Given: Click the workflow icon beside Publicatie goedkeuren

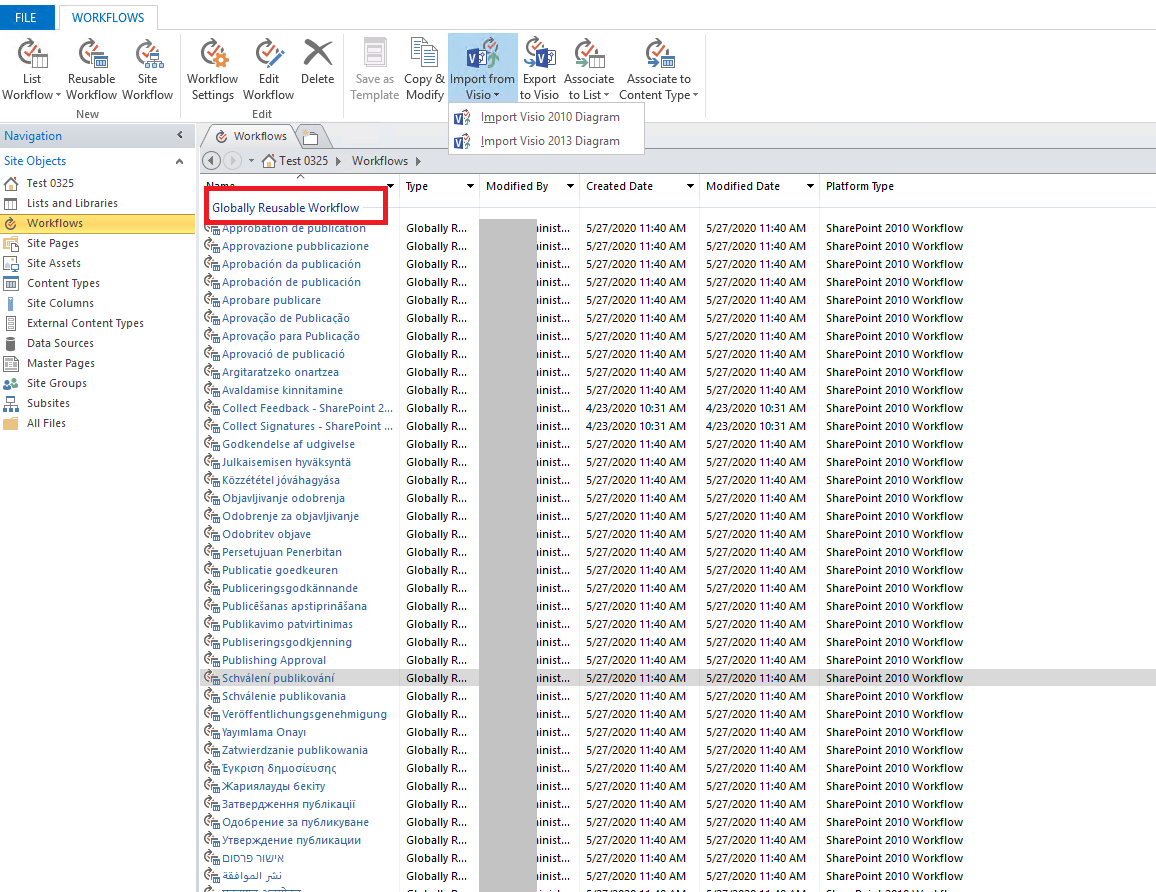Looking at the screenshot, I should point(212,570).
